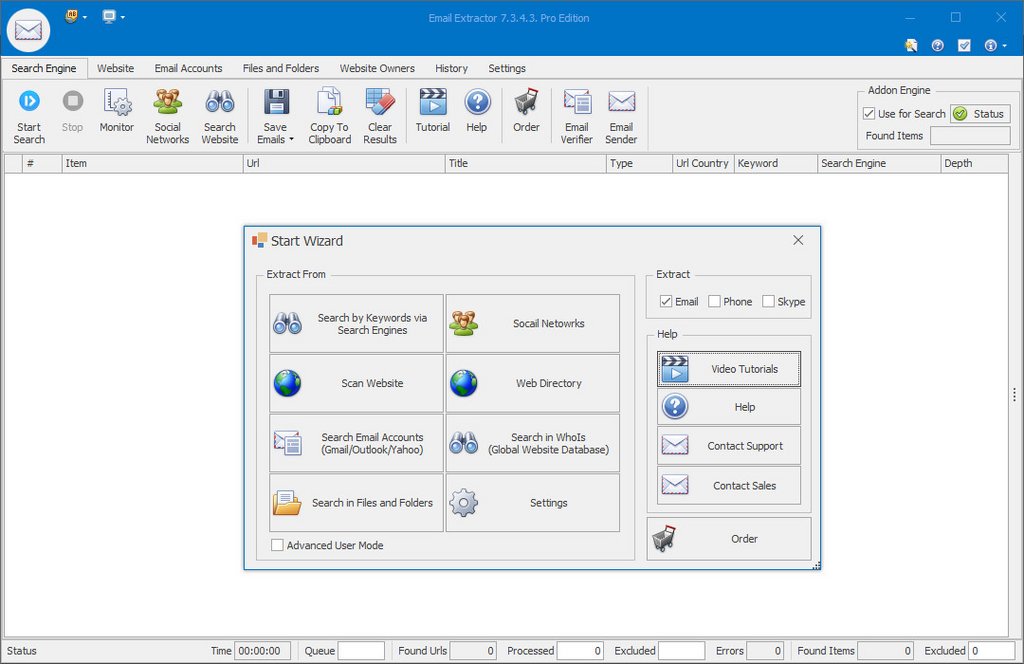This screenshot has height=664, width=1024.
Task: Uncheck the Email extract checkbox
Action: point(665,302)
